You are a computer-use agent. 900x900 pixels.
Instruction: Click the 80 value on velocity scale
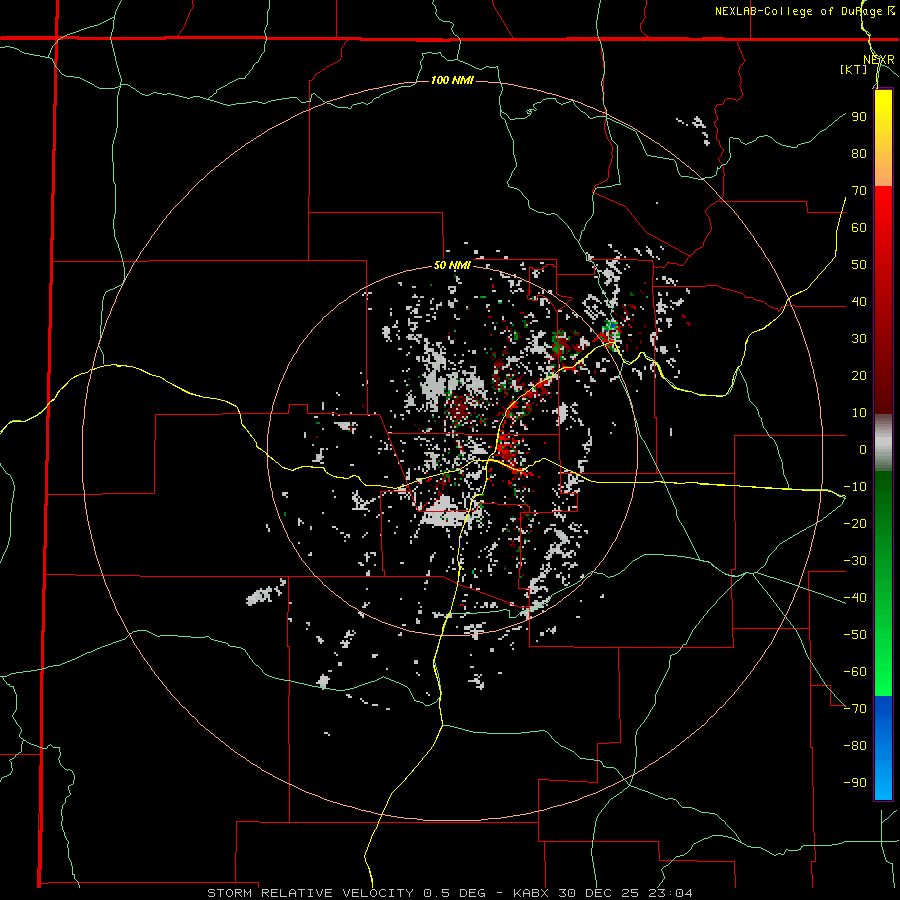click(859, 153)
